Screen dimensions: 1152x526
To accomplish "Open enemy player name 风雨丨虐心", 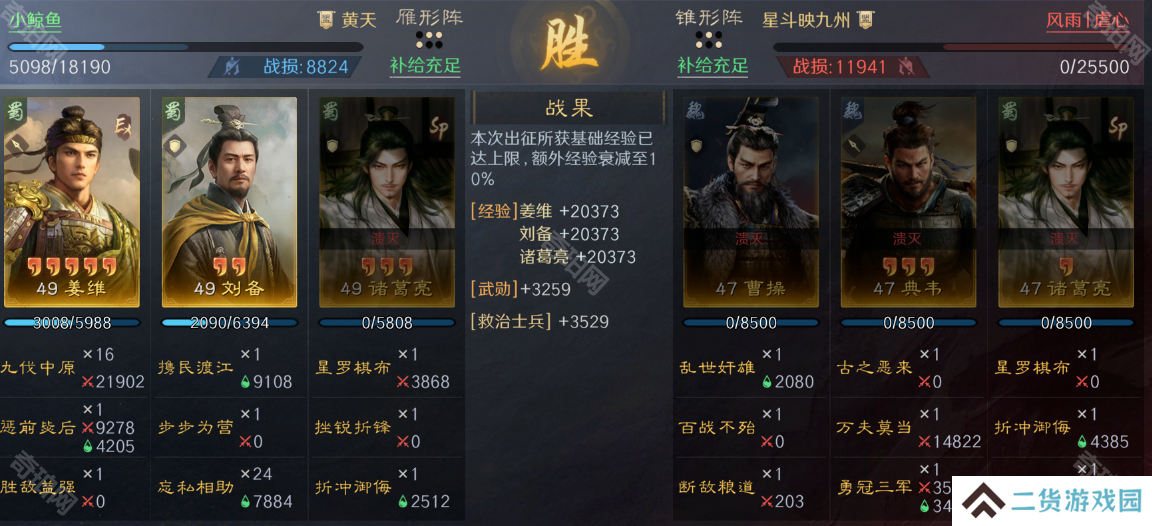I will pos(1087,20).
